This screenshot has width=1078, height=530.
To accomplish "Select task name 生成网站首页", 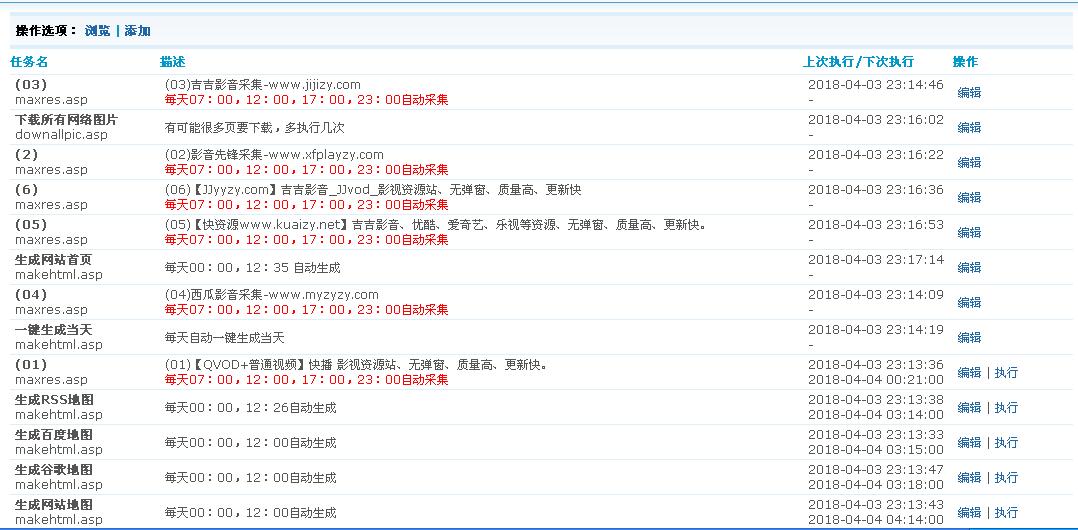I will 54,261.
